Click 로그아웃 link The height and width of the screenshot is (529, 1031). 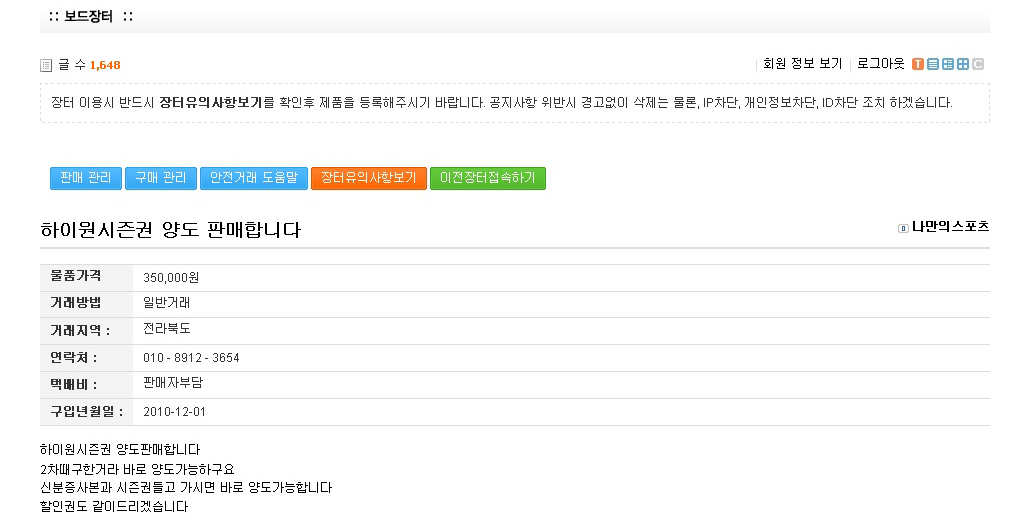pyautogui.click(x=880, y=64)
